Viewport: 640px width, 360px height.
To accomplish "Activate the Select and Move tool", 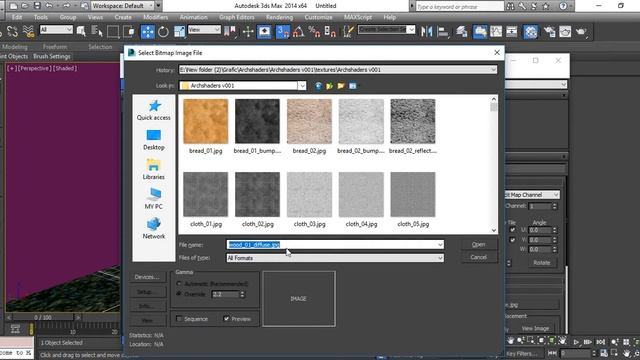I will [148, 31].
